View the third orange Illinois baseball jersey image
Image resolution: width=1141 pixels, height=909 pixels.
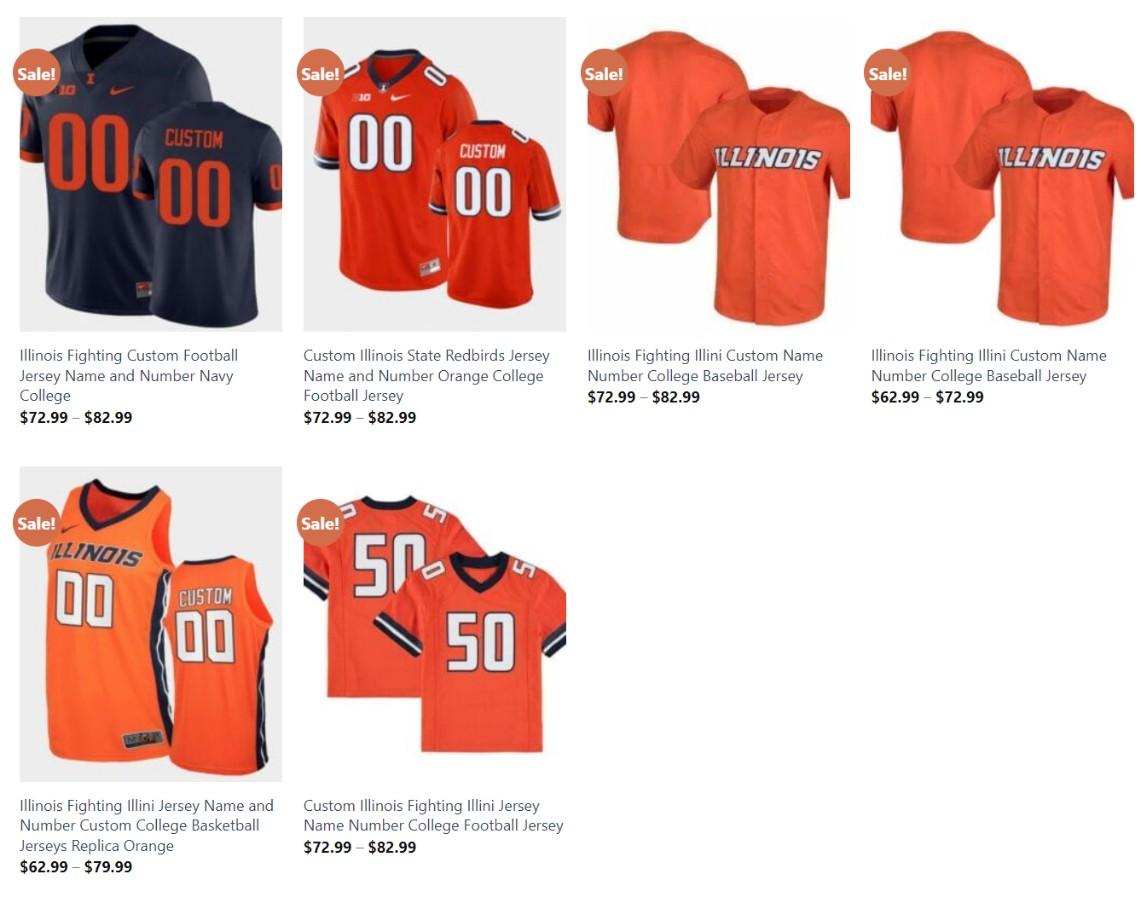(x=718, y=175)
